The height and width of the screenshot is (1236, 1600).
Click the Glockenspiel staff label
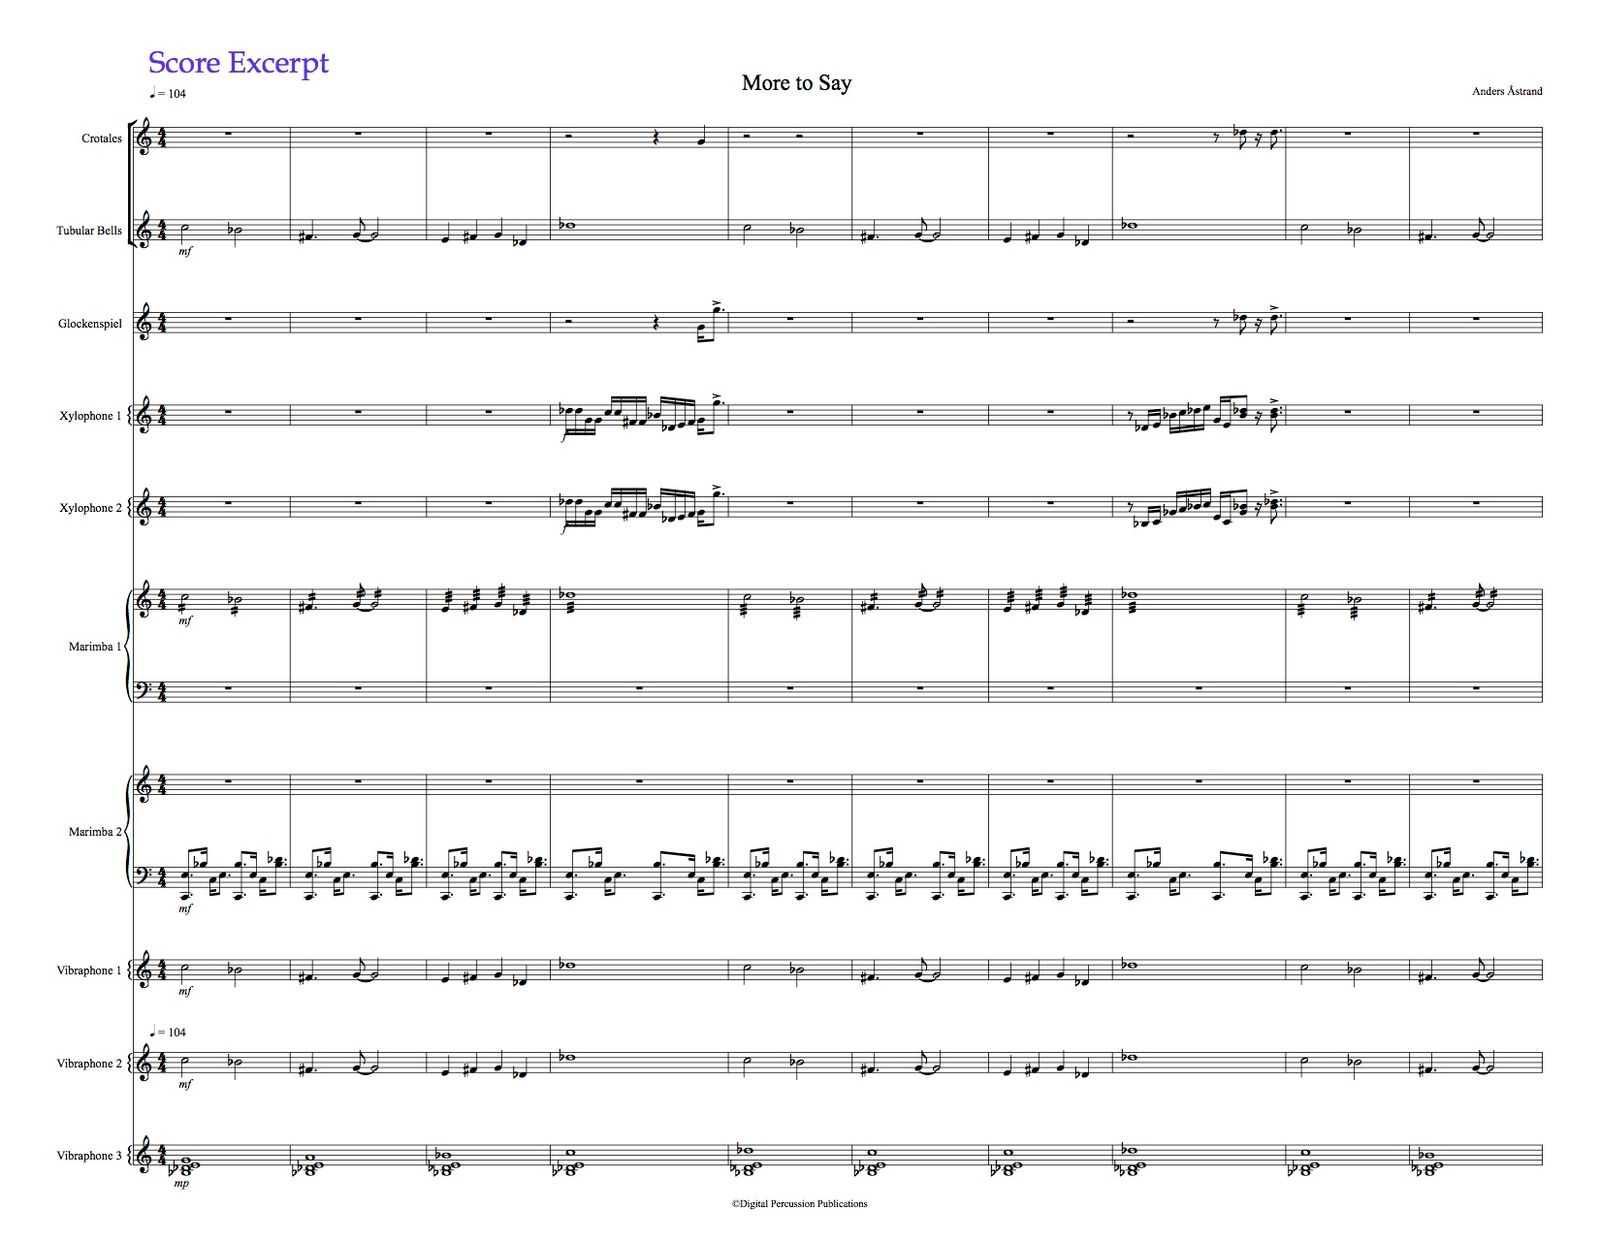(x=89, y=324)
